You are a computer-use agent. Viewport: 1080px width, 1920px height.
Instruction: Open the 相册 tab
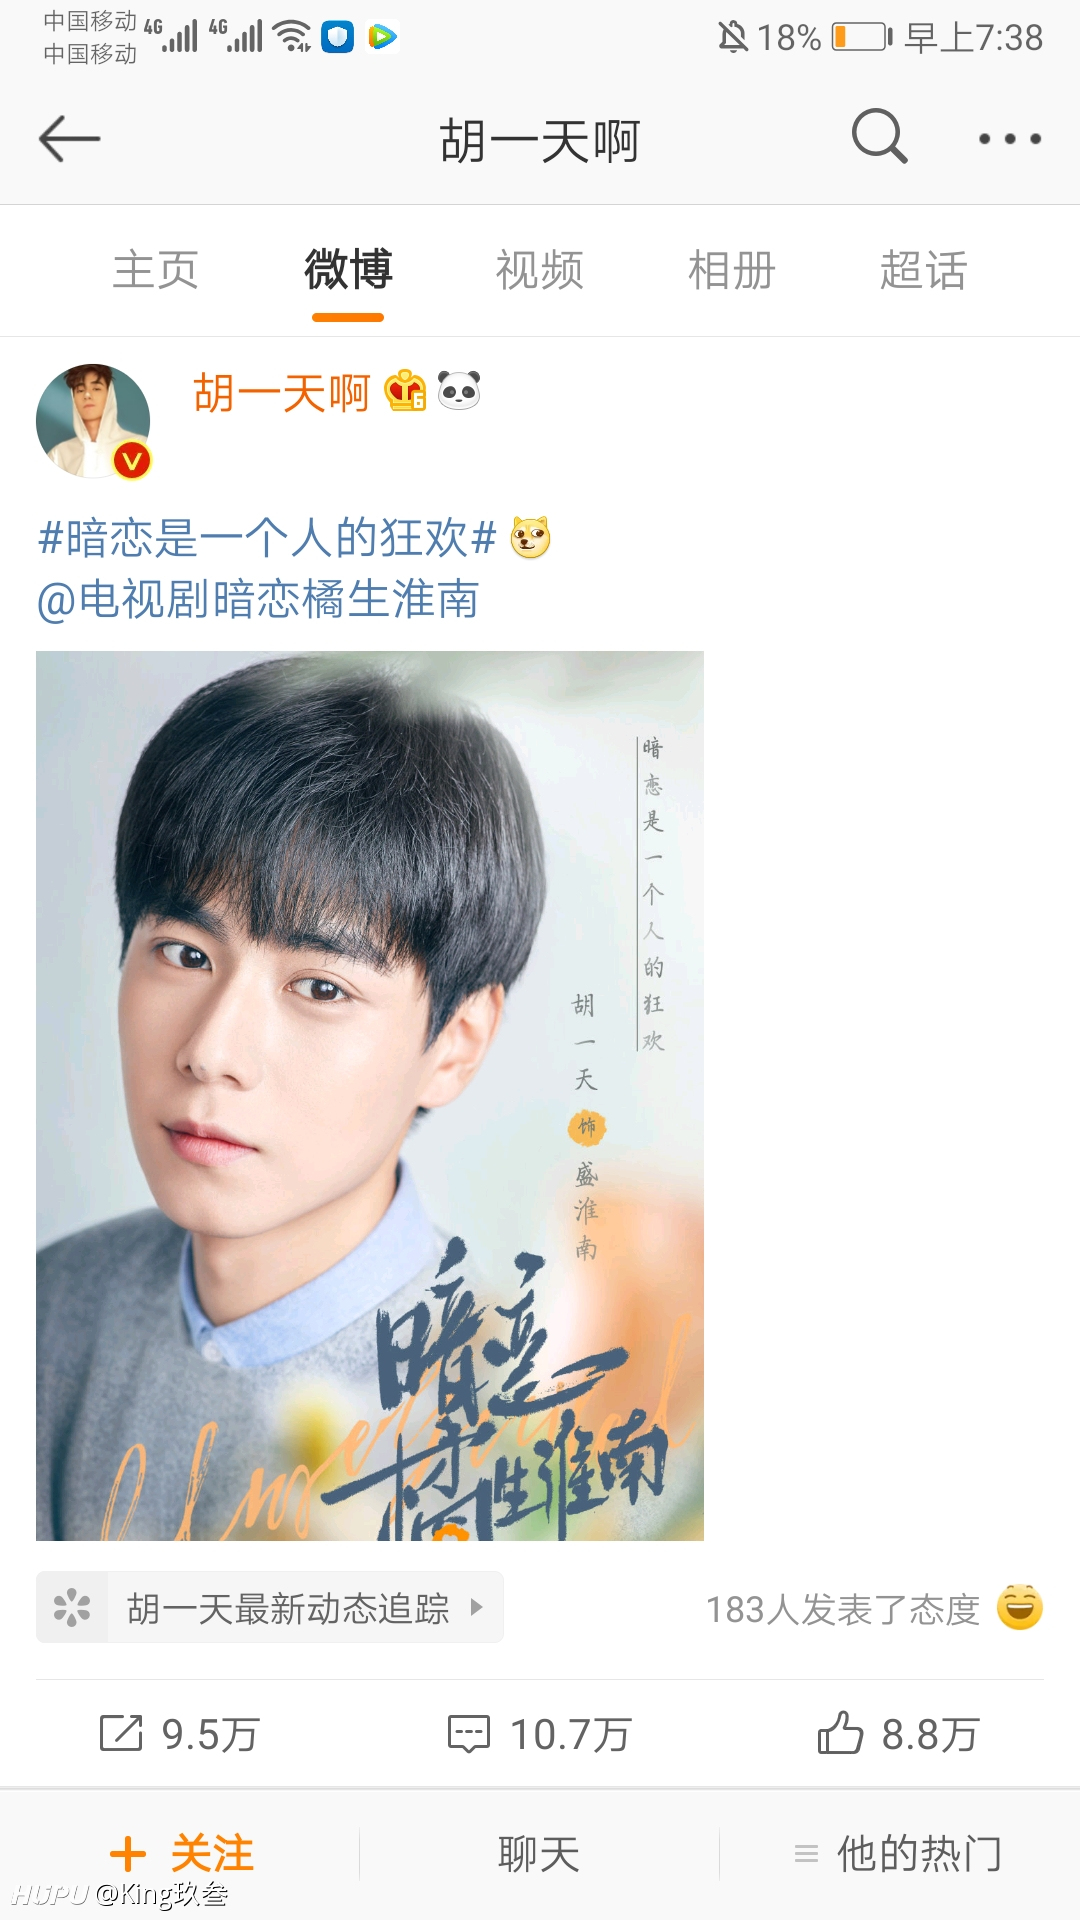732,270
